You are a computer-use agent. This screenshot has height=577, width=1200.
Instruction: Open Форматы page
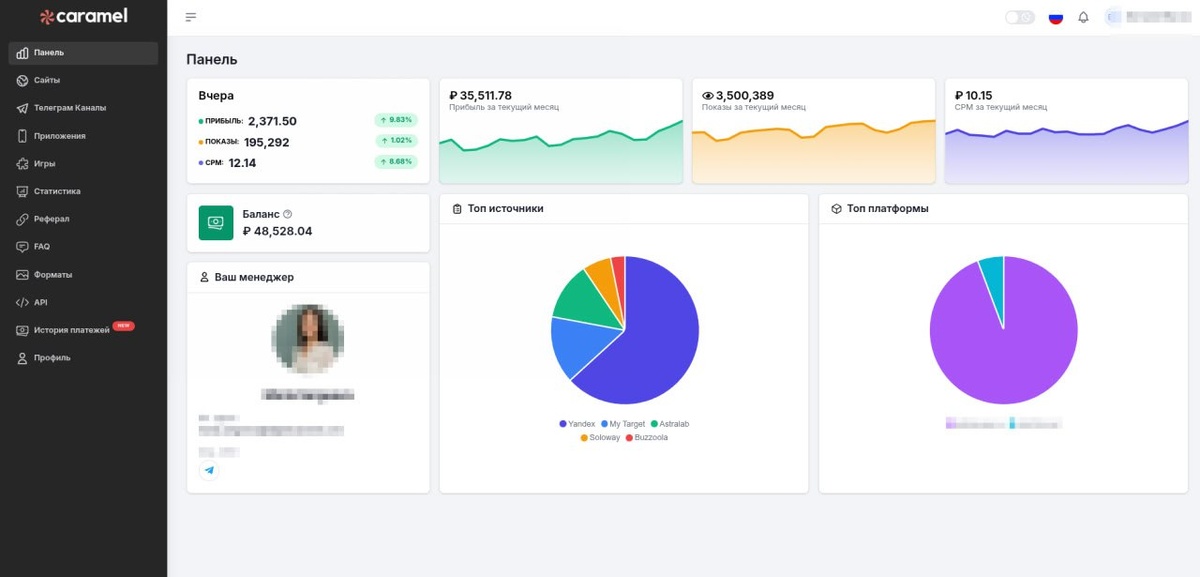point(83,275)
